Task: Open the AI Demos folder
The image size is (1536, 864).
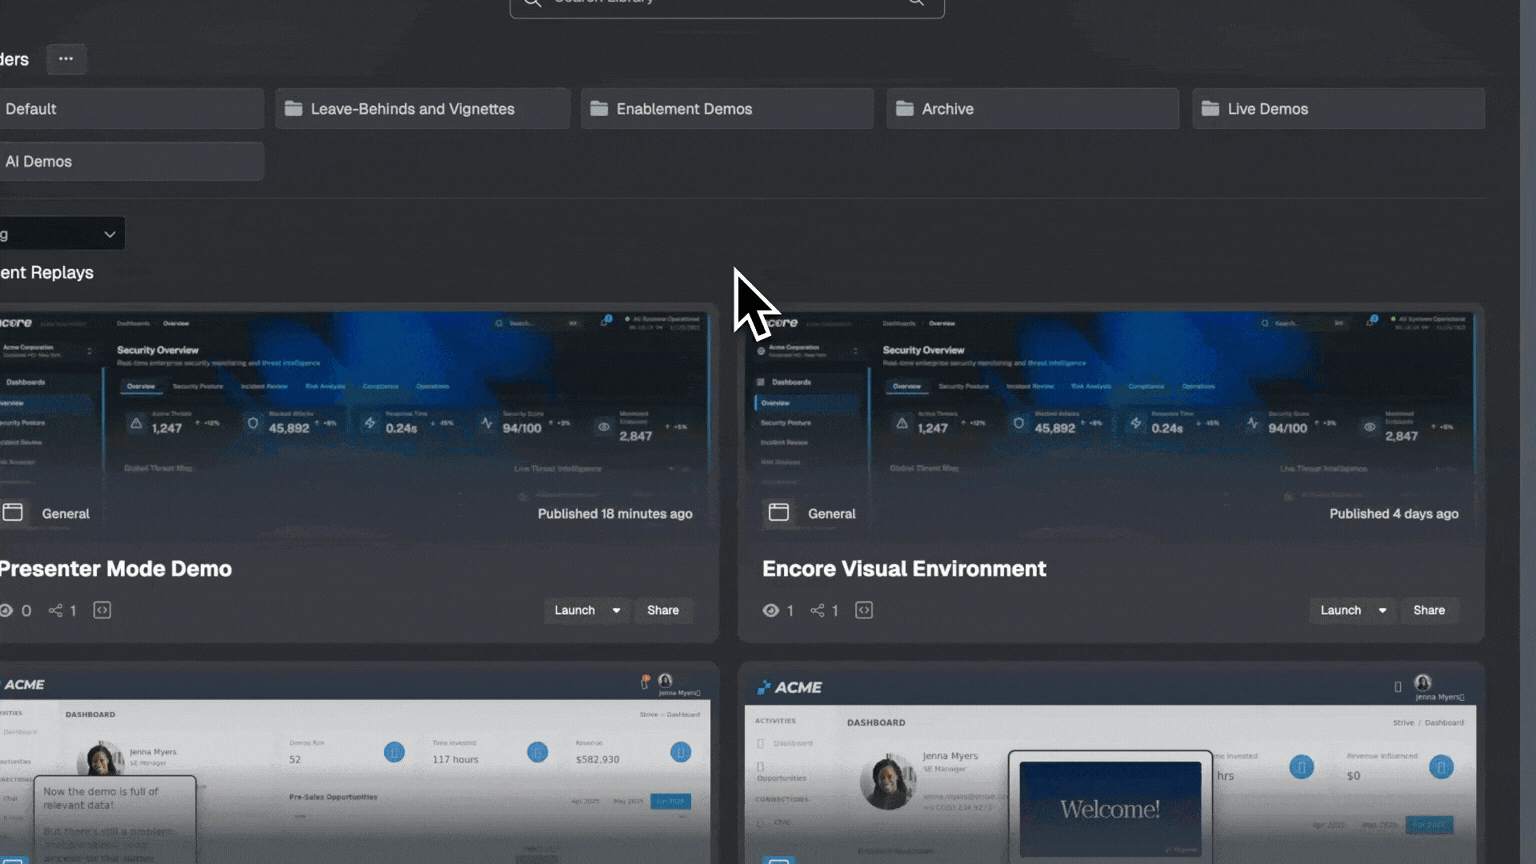Action: [x=130, y=161]
